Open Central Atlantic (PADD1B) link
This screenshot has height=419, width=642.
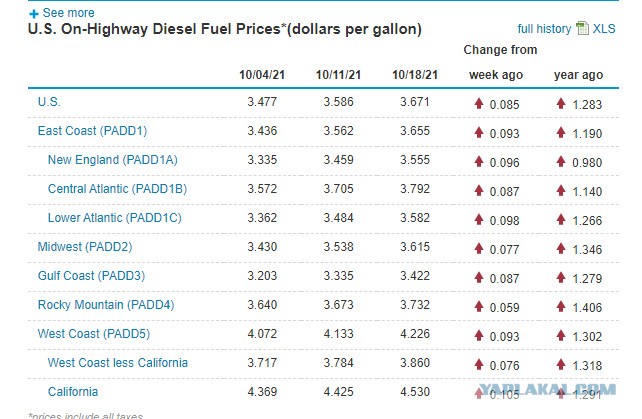point(117,189)
